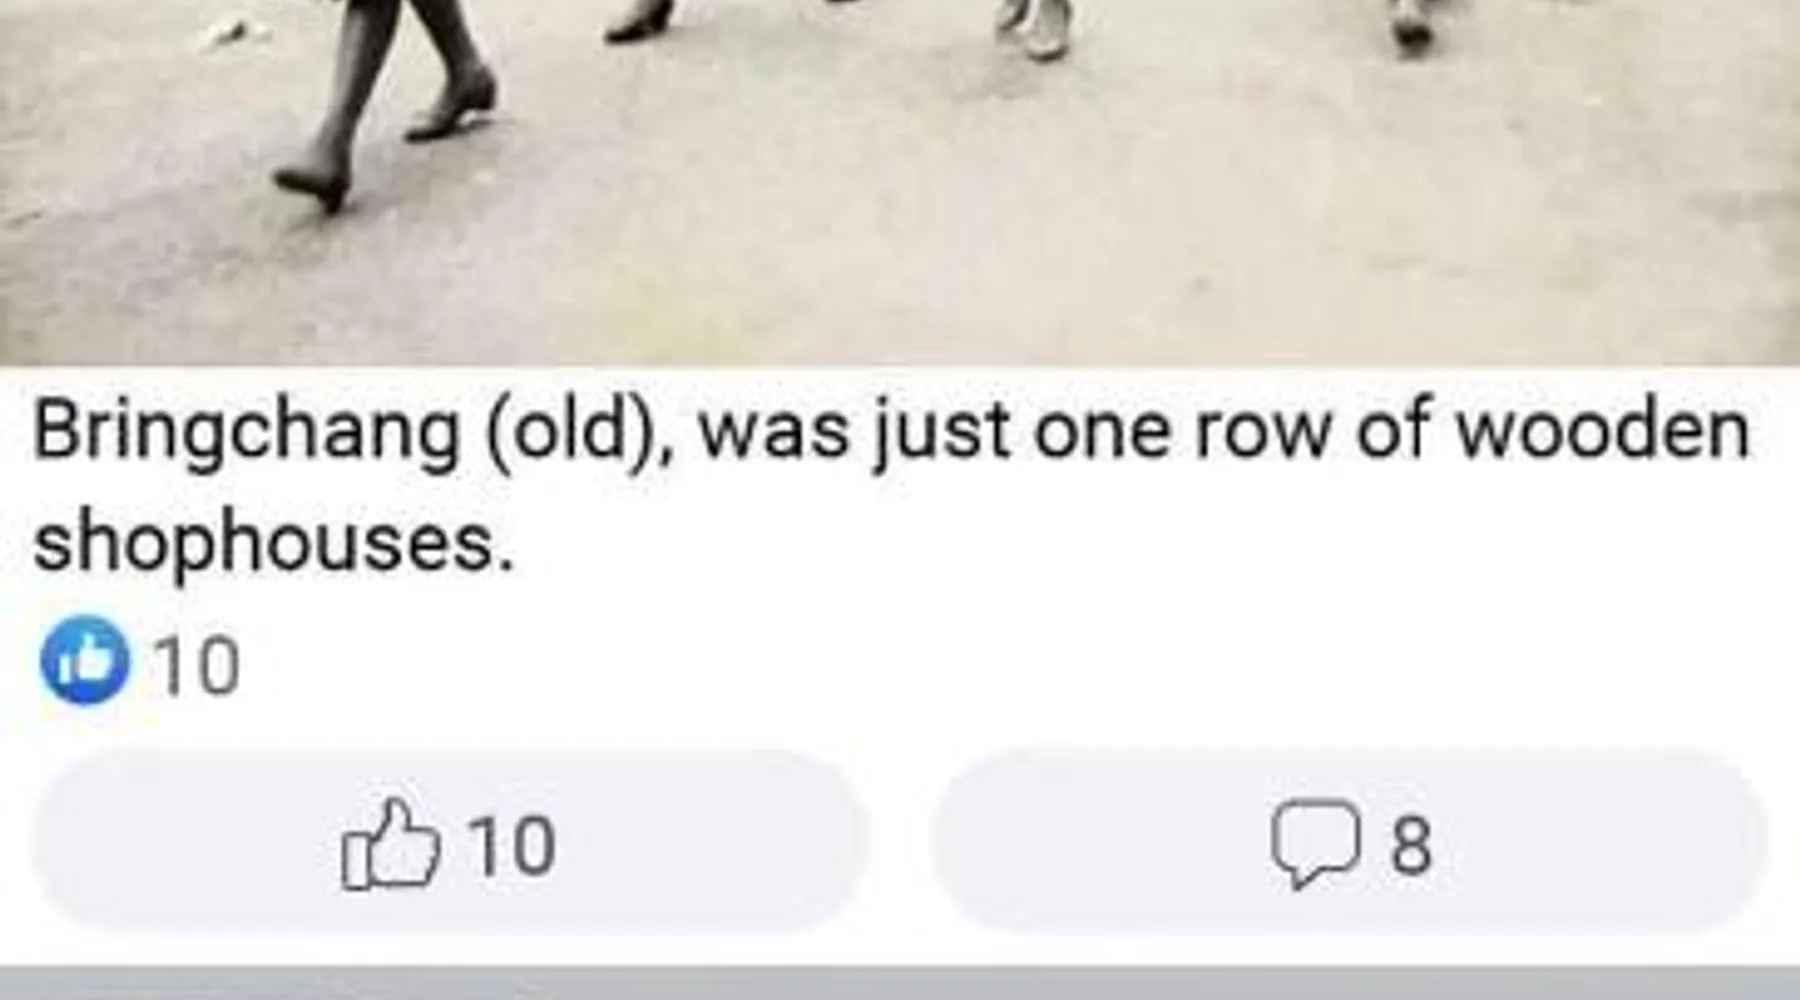The width and height of the screenshot is (1800, 1000).
Task: Select the word Bringchang in the caption
Action: pyautogui.click(x=246, y=434)
